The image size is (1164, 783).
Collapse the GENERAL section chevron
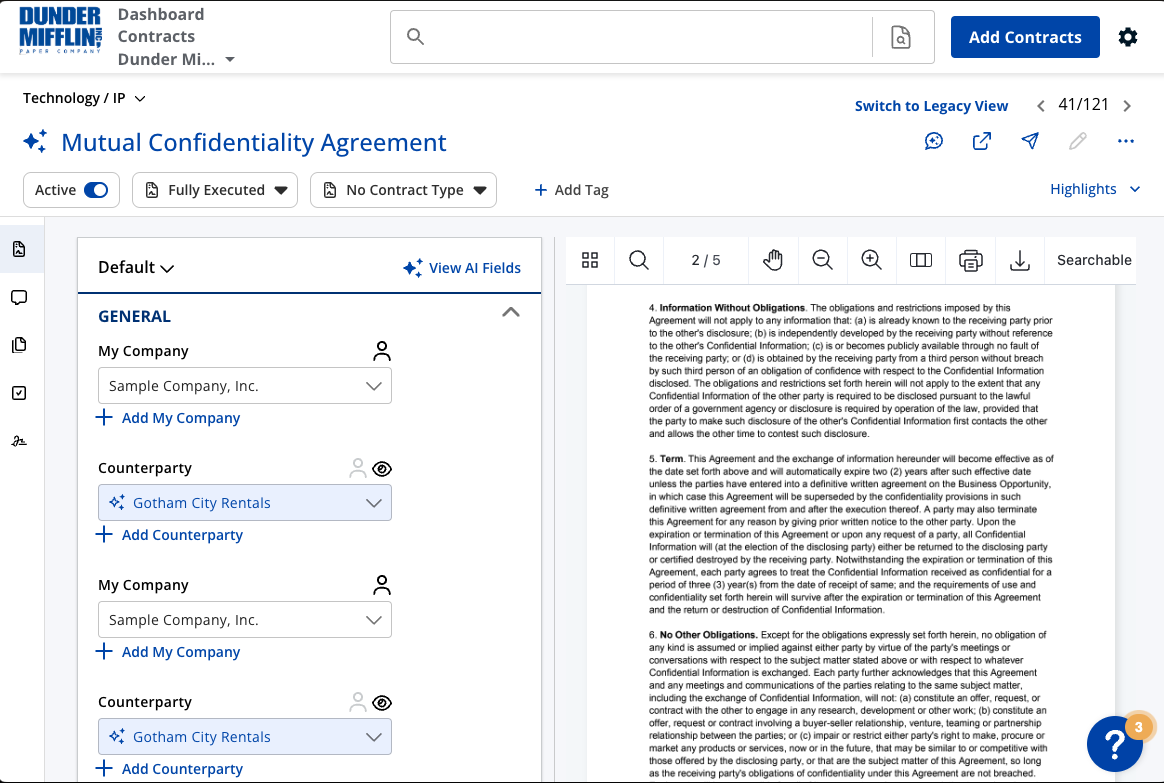tap(511, 312)
